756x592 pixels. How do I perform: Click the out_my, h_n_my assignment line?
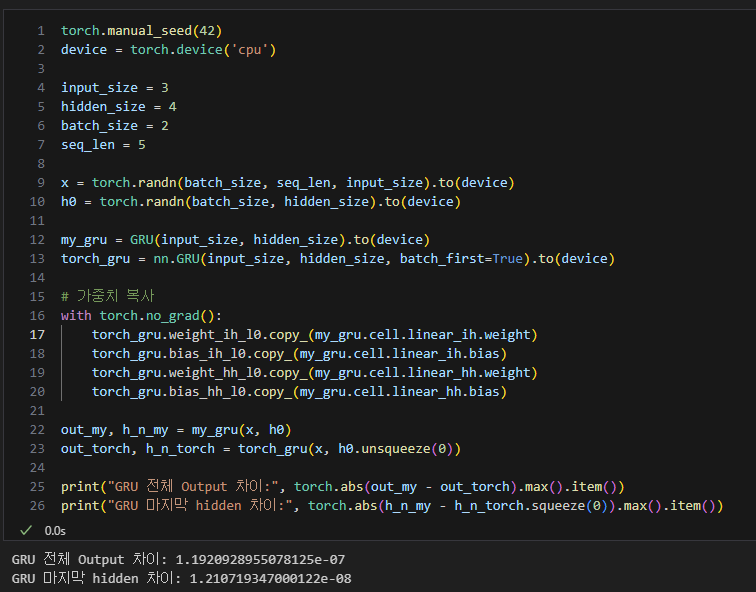[176, 430]
